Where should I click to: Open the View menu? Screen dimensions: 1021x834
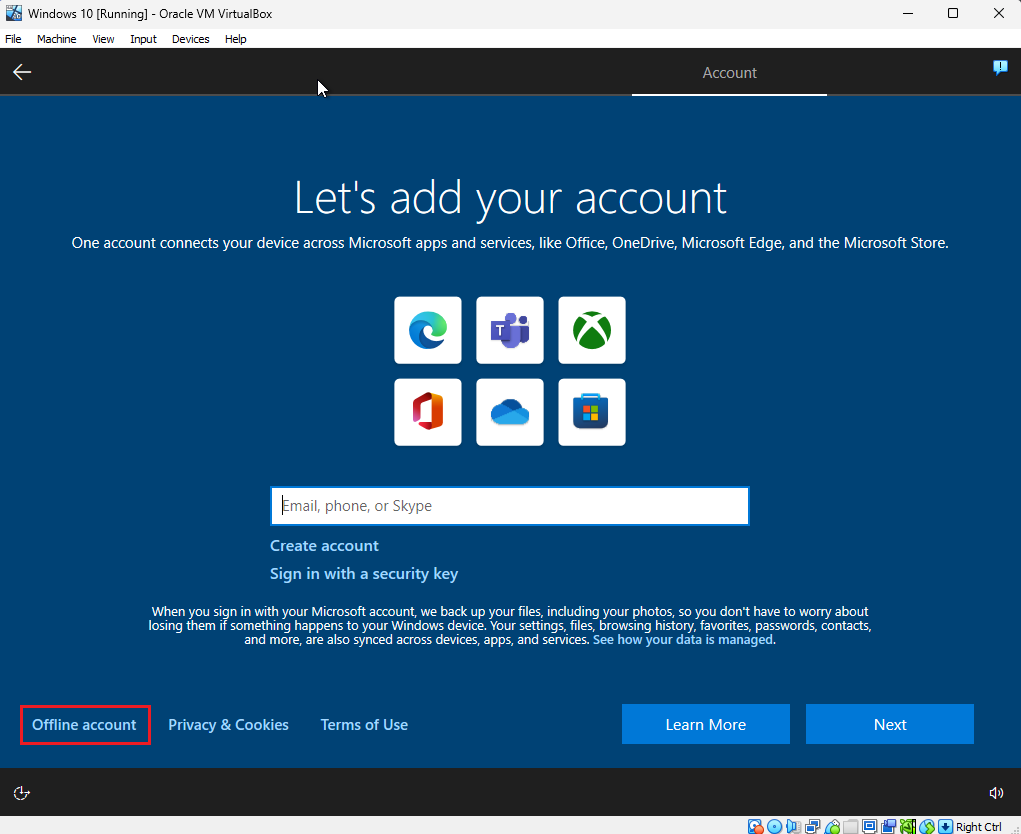pyautogui.click(x=103, y=39)
